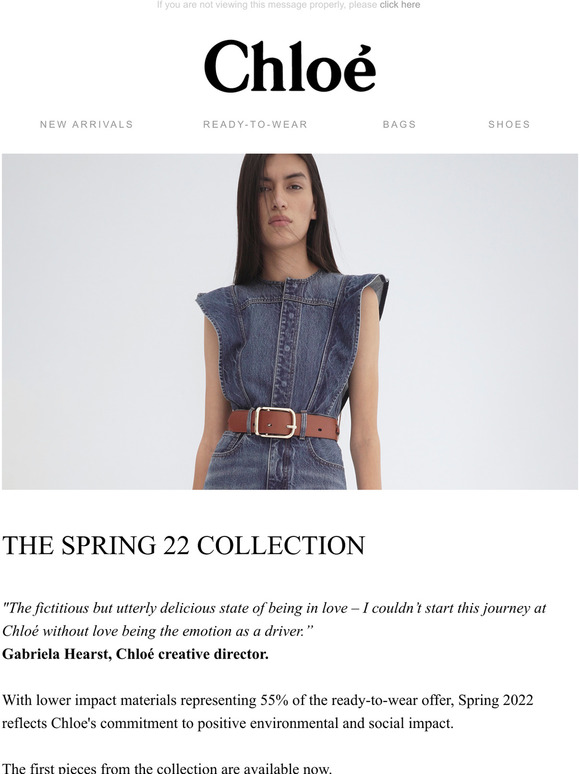Click the grey backdrop of hero photo
The image size is (580, 774).
(x=99, y=321)
